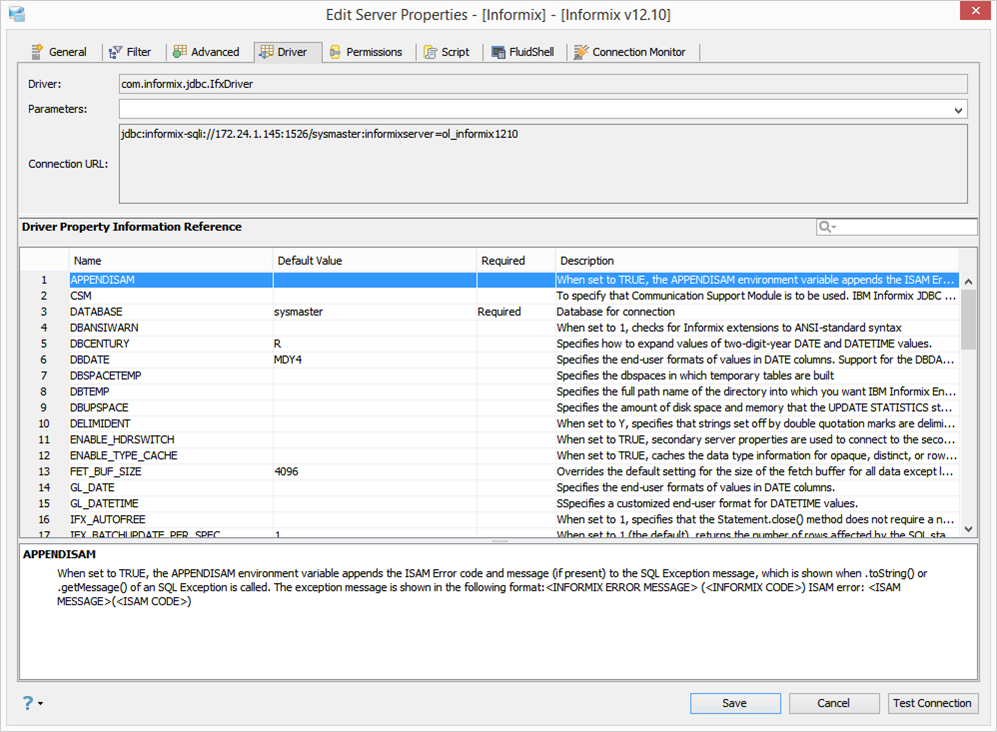Click the Required column header
The width and height of the screenshot is (997, 732).
coord(516,261)
